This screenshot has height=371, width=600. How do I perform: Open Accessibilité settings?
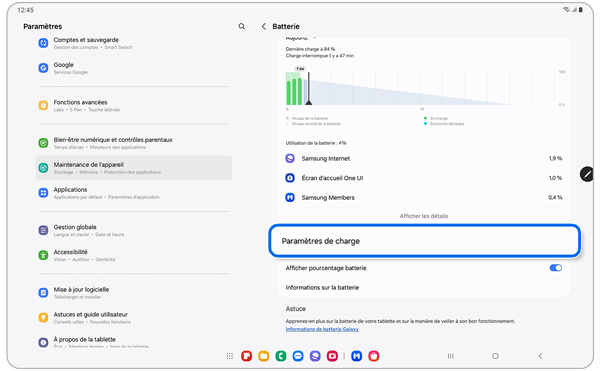pyautogui.click(x=134, y=255)
